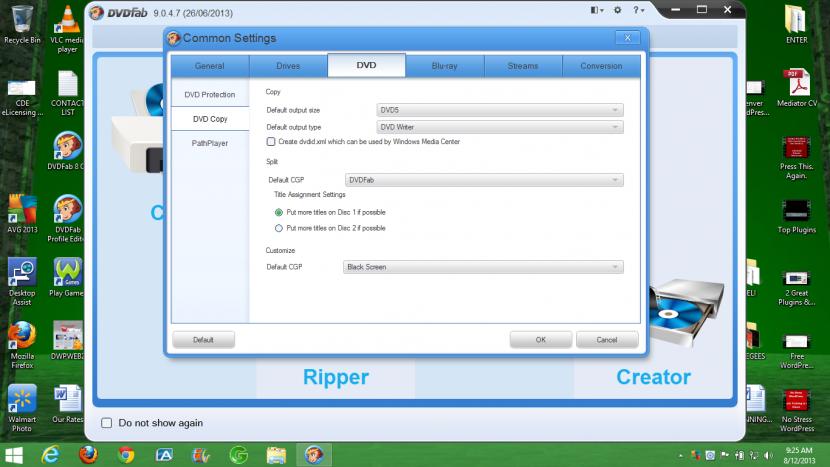
Task: Select Put more titles on Disc 1
Action: pos(279,212)
